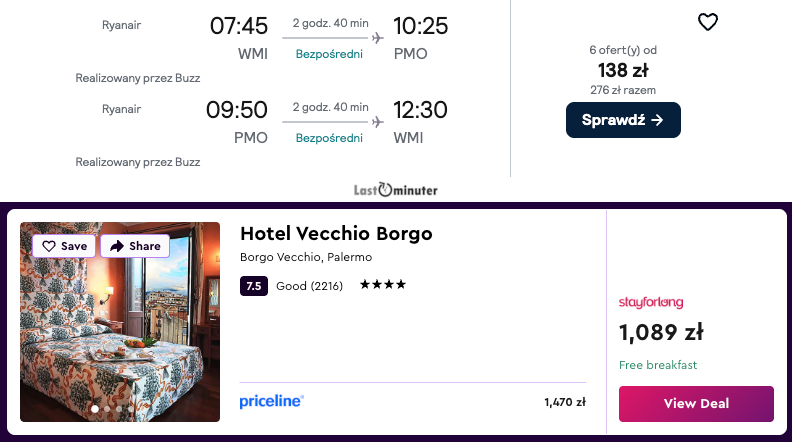
Task: Click the stayforlong logo
Action: (x=651, y=302)
